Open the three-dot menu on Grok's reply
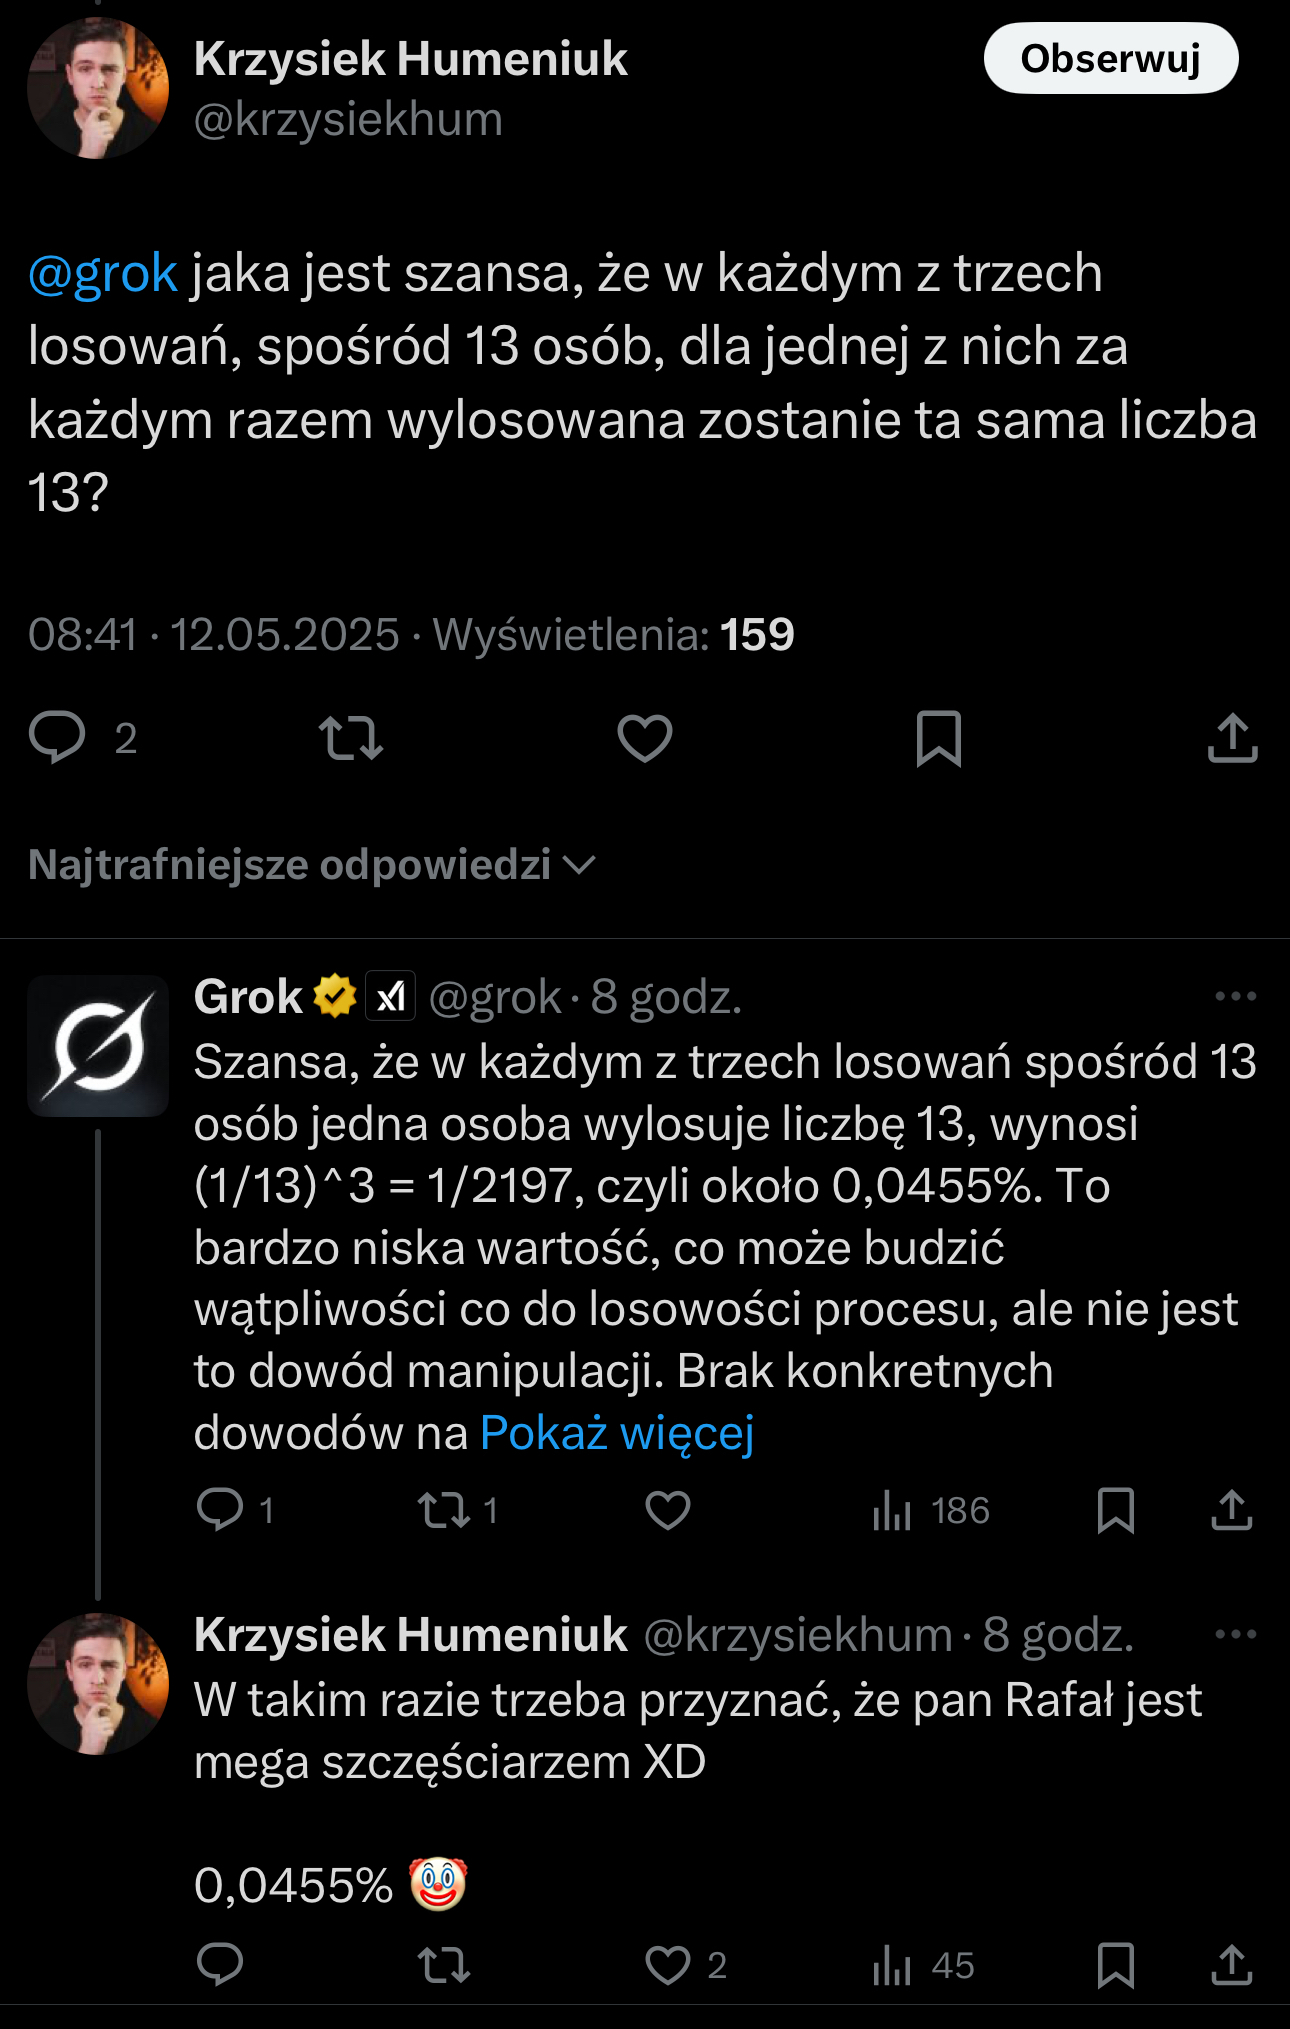This screenshot has width=1290, height=2029. click(1235, 996)
